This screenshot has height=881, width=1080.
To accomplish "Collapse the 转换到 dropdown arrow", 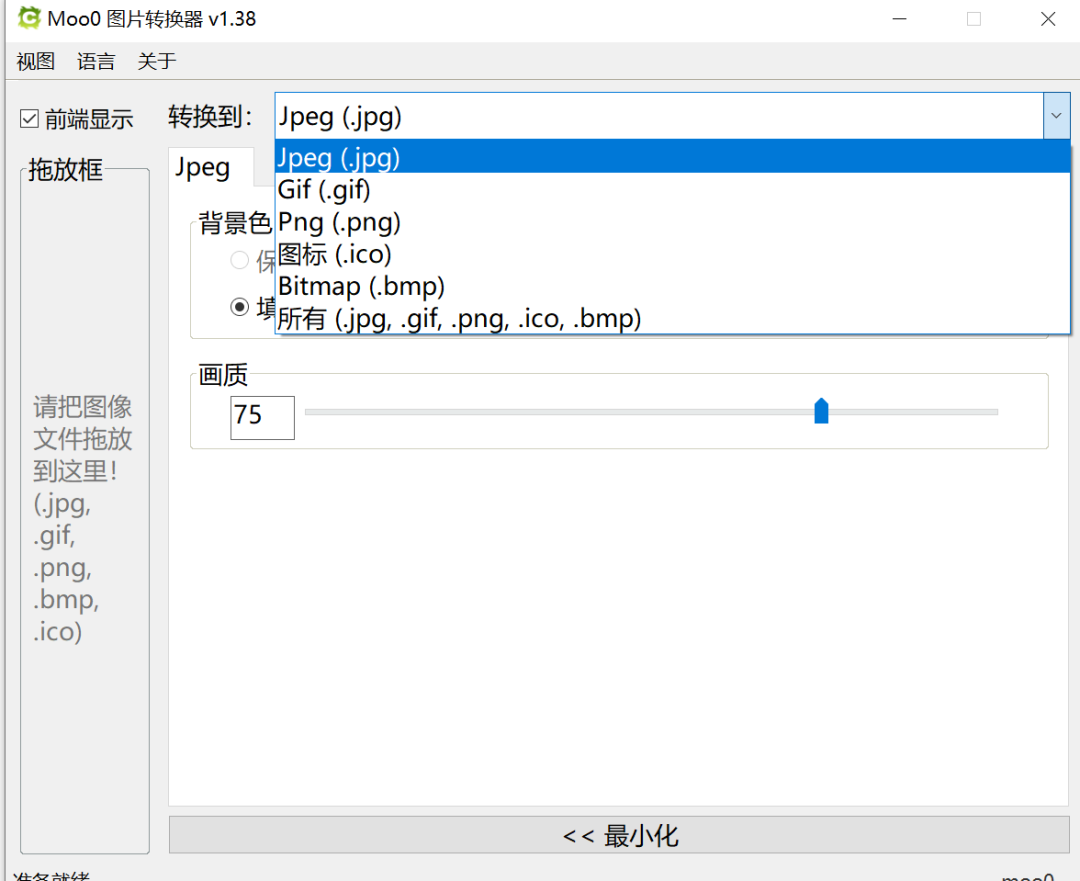I will point(1056,116).
